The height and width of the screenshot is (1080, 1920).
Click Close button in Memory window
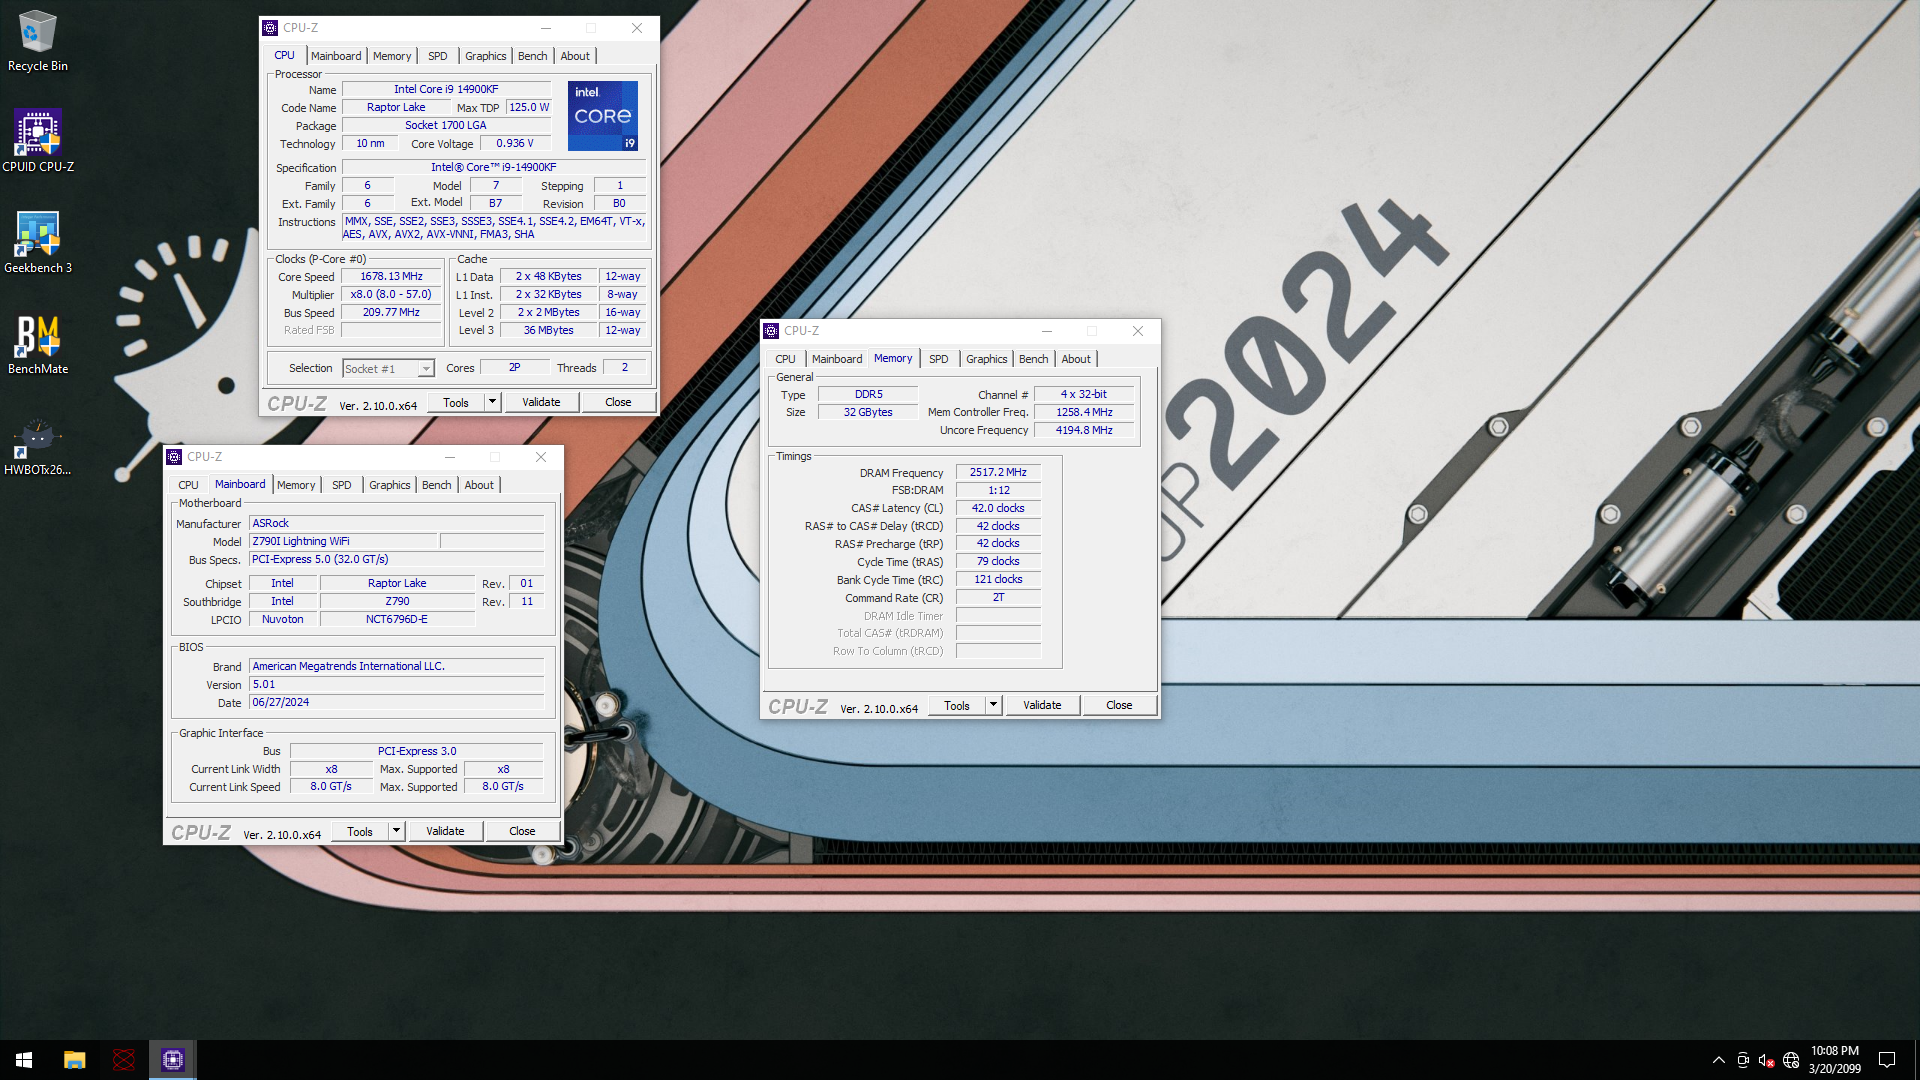1119,705
